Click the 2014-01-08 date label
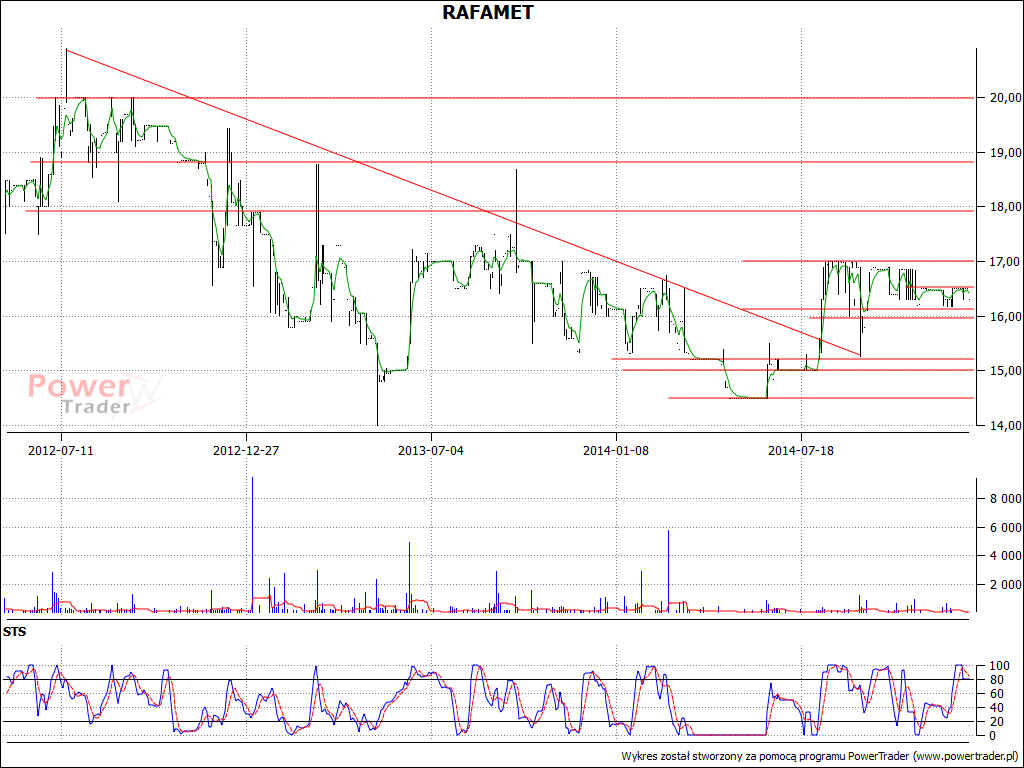Image resolution: width=1024 pixels, height=768 pixels. (616, 451)
